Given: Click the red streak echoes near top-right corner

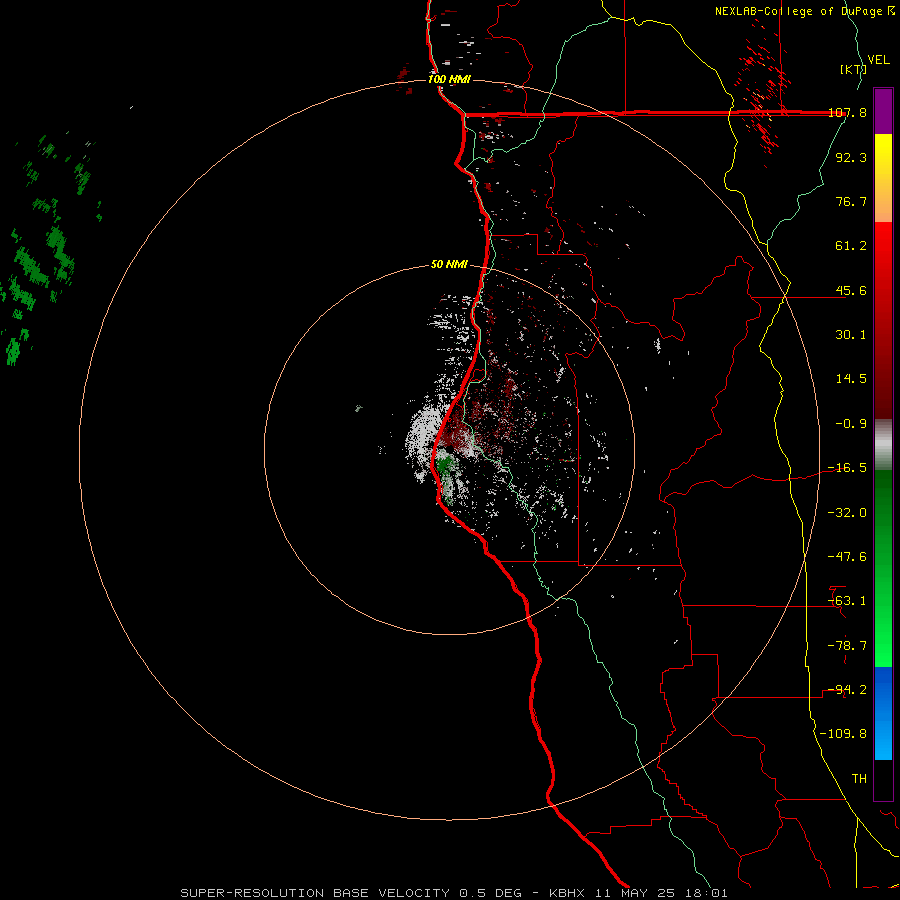Looking at the screenshot, I should coord(761,95).
